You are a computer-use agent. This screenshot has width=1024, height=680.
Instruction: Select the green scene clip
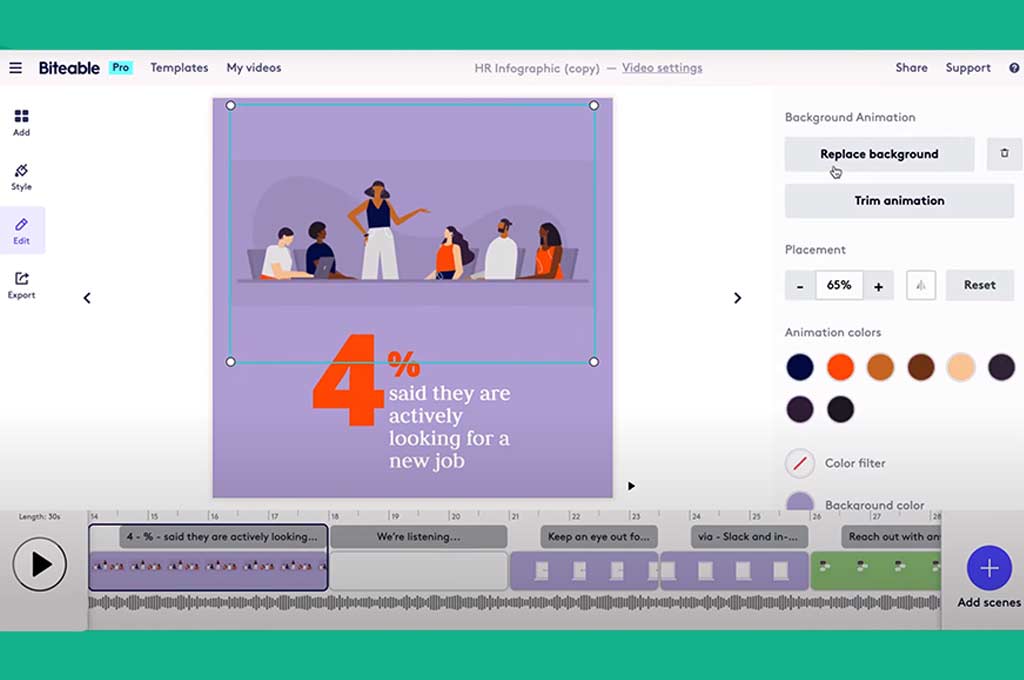coord(876,570)
